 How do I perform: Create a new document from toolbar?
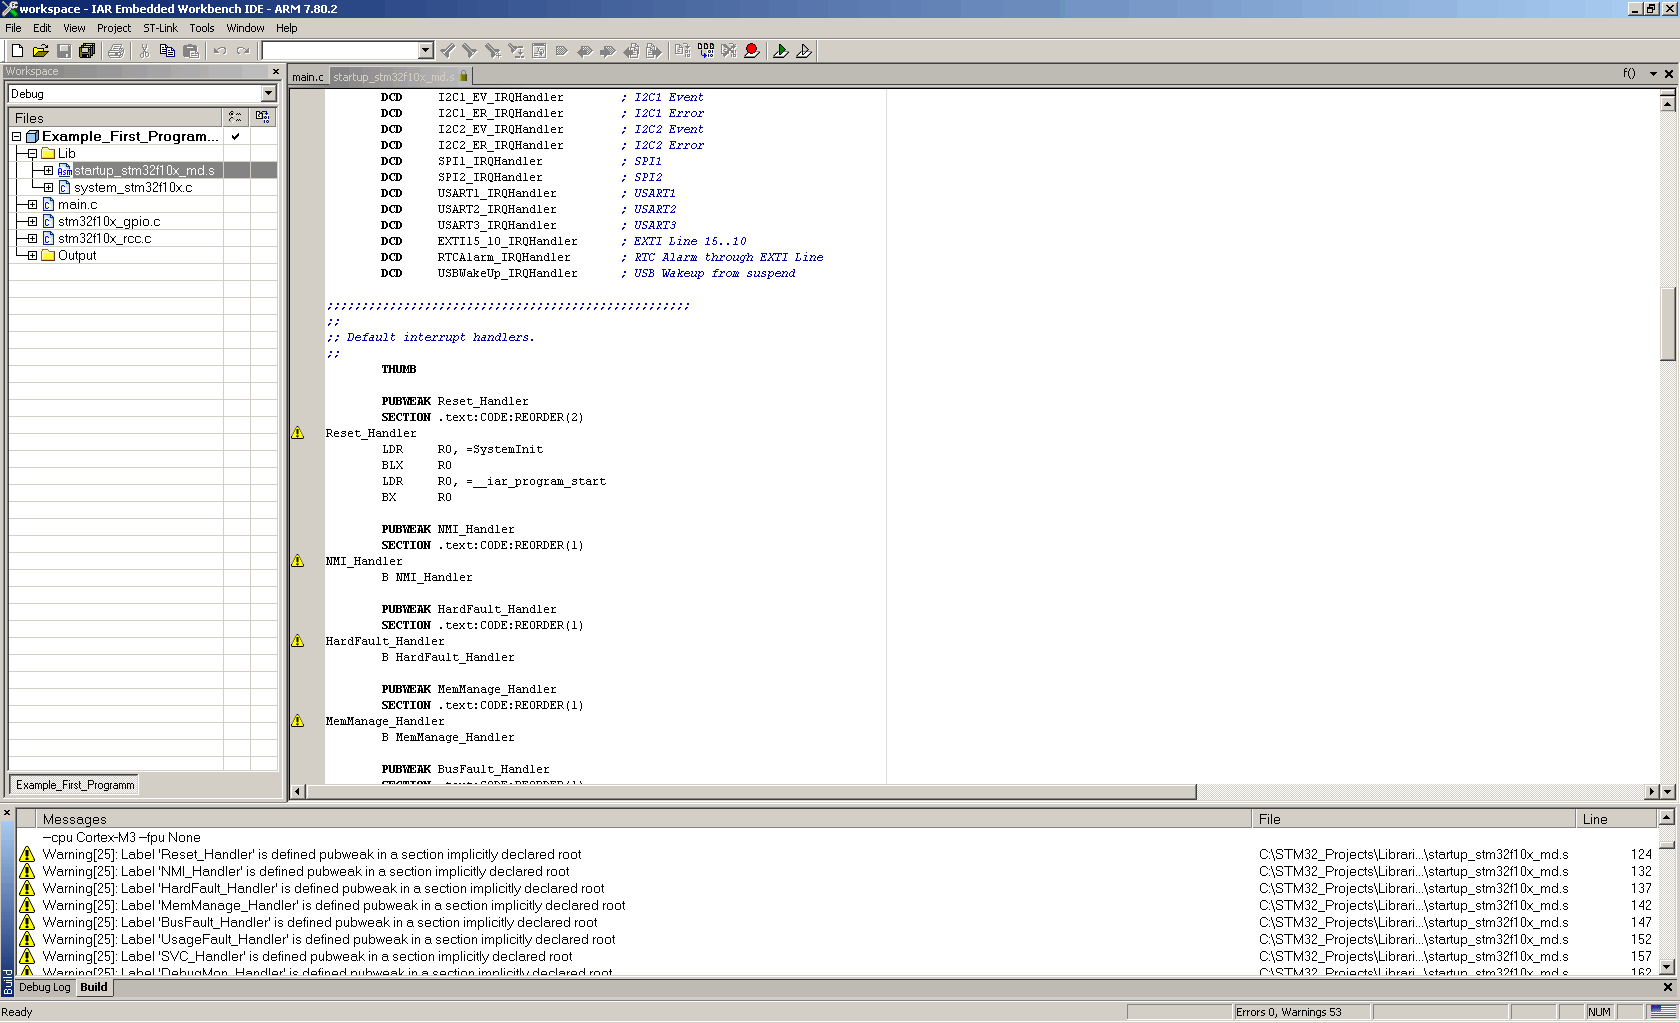(17, 51)
